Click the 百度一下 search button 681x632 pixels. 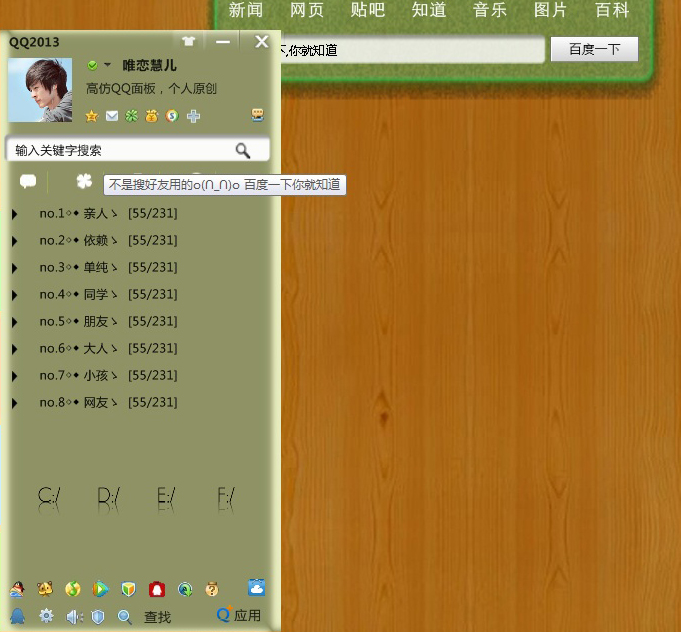(x=595, y=49)
